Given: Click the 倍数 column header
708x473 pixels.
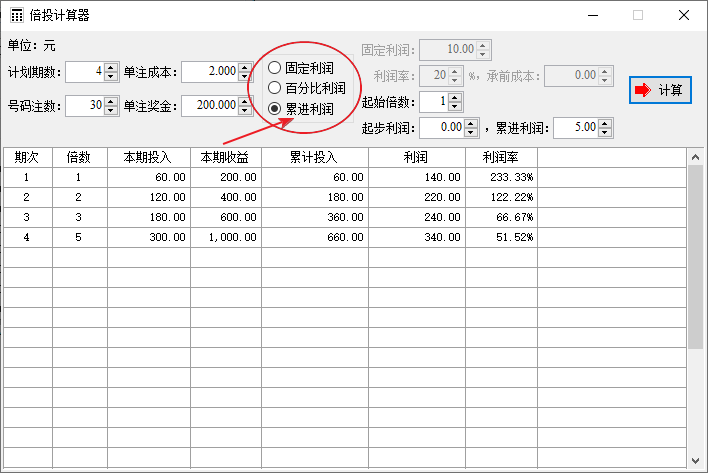Looking at the screenshot, I should (79, 157).
